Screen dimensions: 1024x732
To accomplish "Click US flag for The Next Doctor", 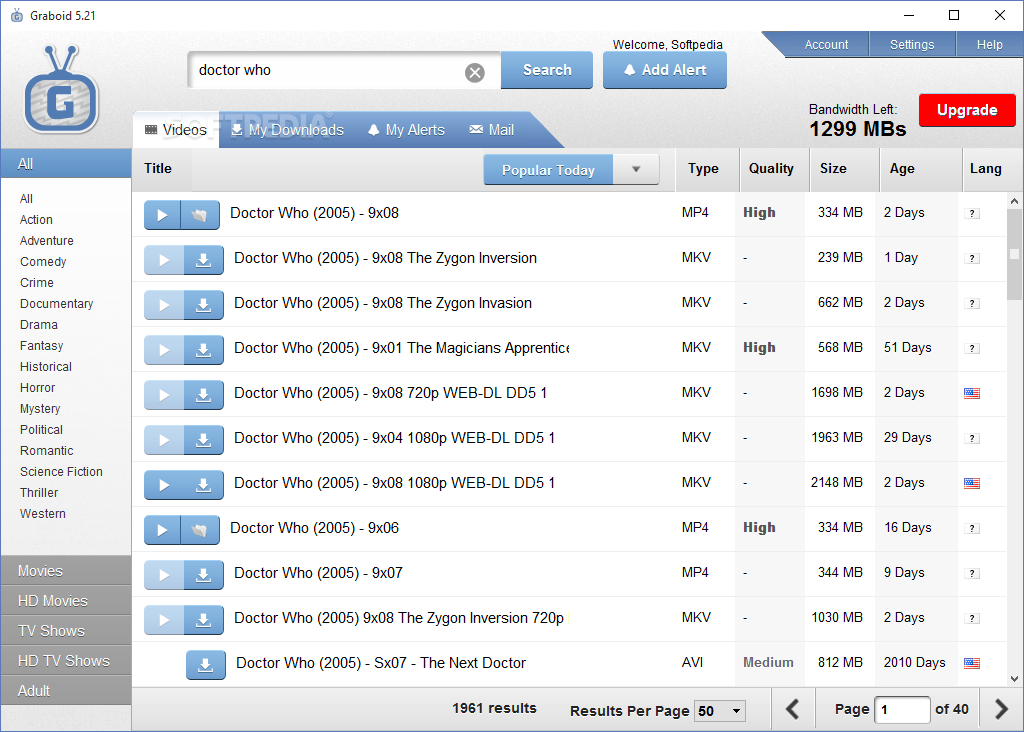I will pos(972,663).
